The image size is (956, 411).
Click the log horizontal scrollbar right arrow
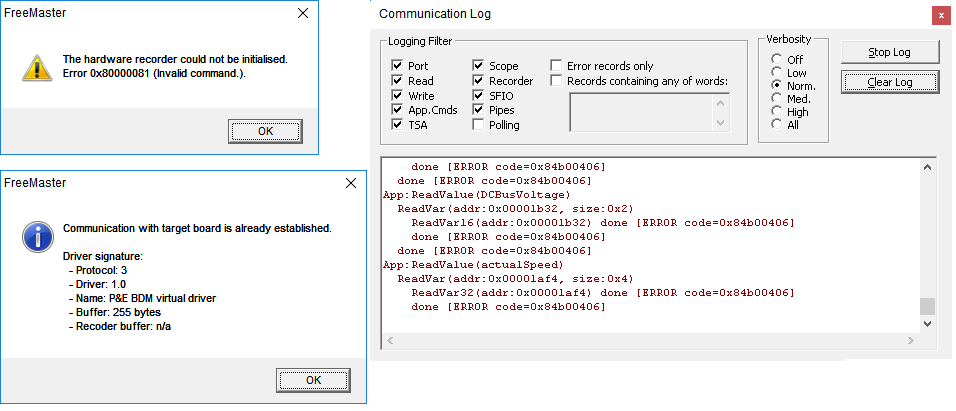click(911, 340)
